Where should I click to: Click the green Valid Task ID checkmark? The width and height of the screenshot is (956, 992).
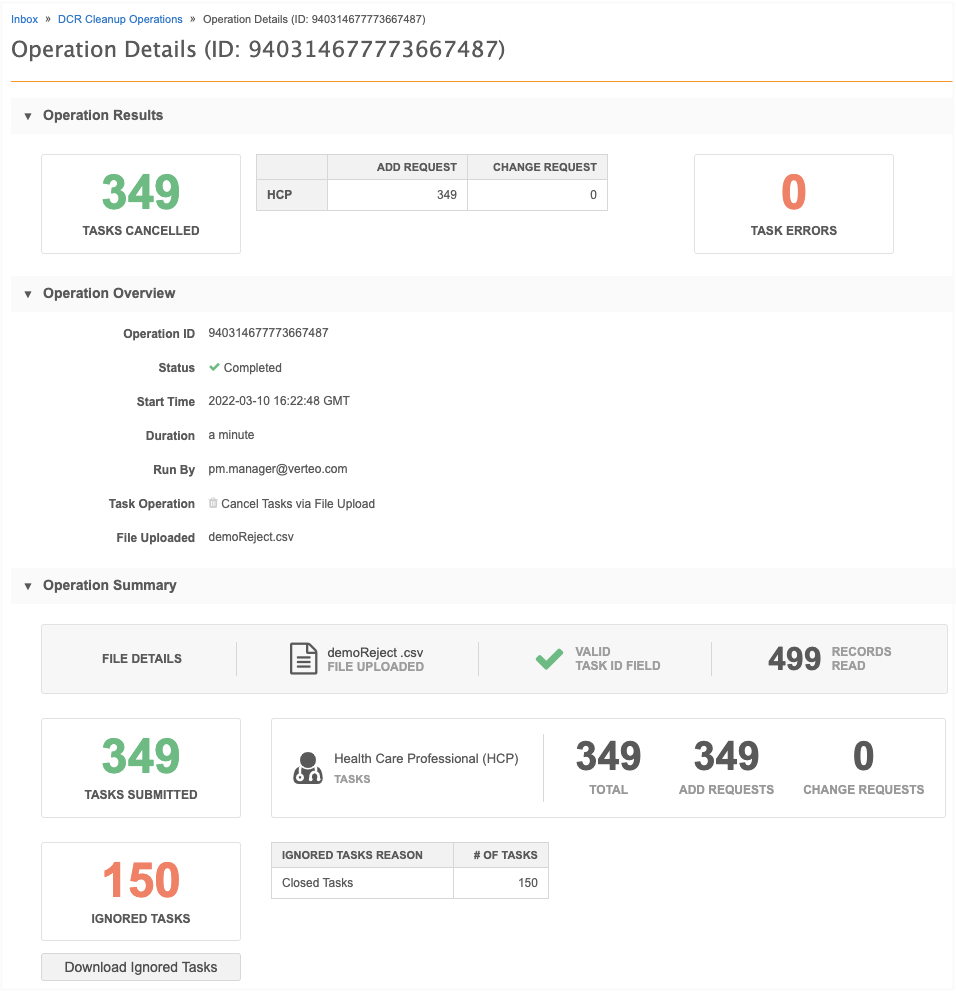pyautogui.click(x=549, y=659)
